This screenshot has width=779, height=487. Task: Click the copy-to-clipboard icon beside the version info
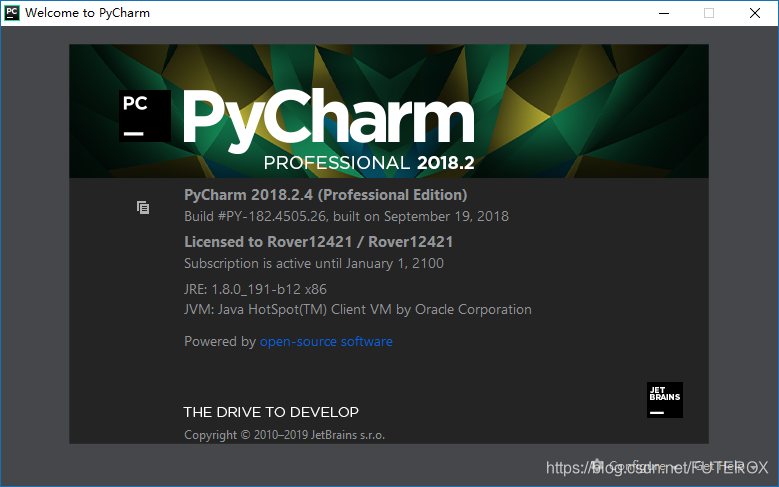point(143,207)
